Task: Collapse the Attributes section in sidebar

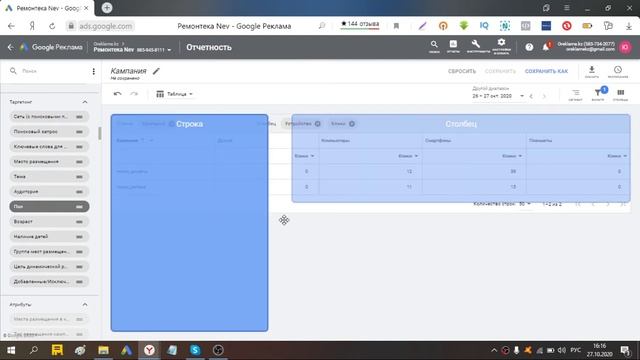Action: [85, 304]
